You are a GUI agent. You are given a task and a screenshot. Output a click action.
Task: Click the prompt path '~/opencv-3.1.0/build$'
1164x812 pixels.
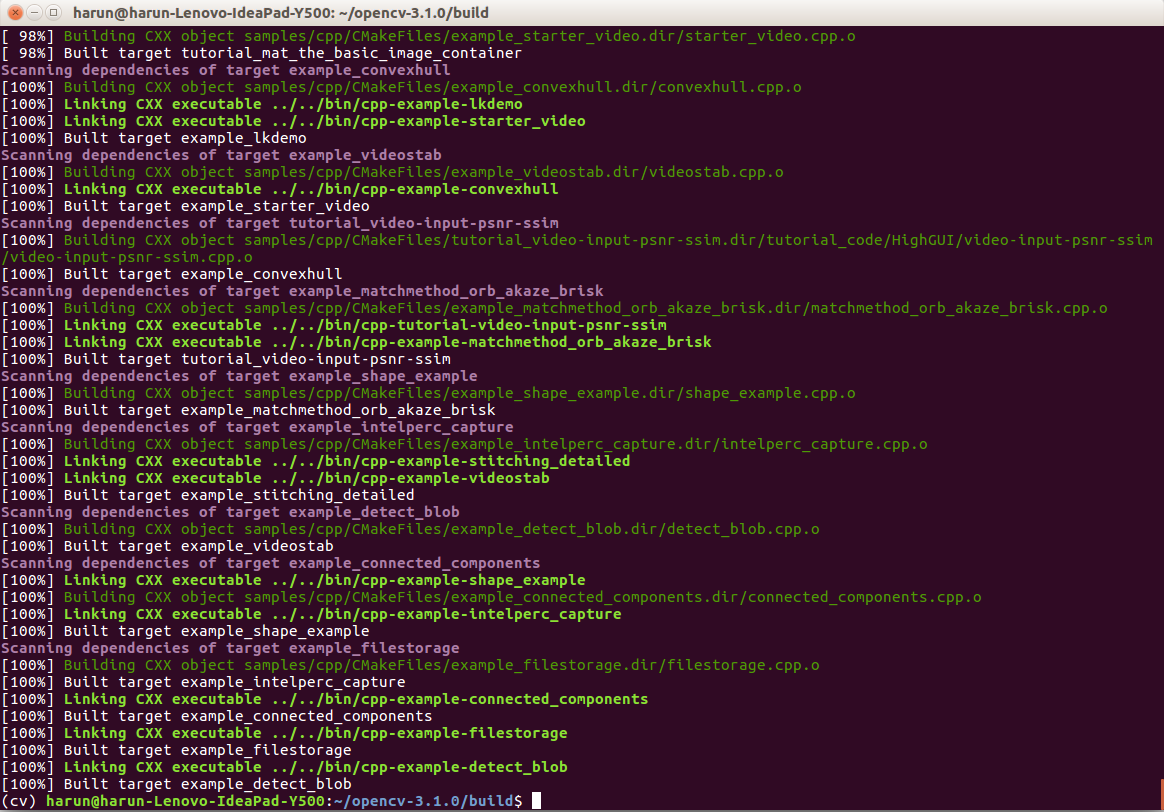428,802
